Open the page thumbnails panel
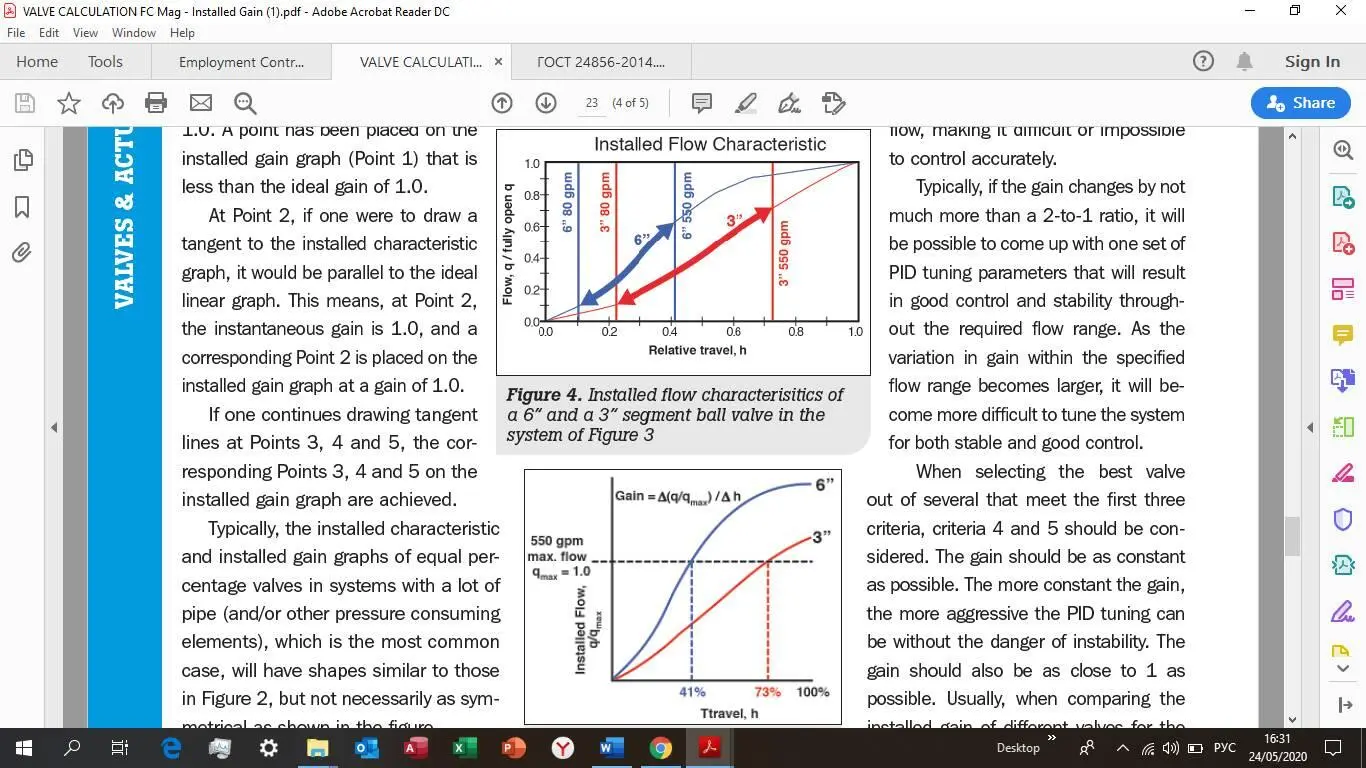 point(22,160)
